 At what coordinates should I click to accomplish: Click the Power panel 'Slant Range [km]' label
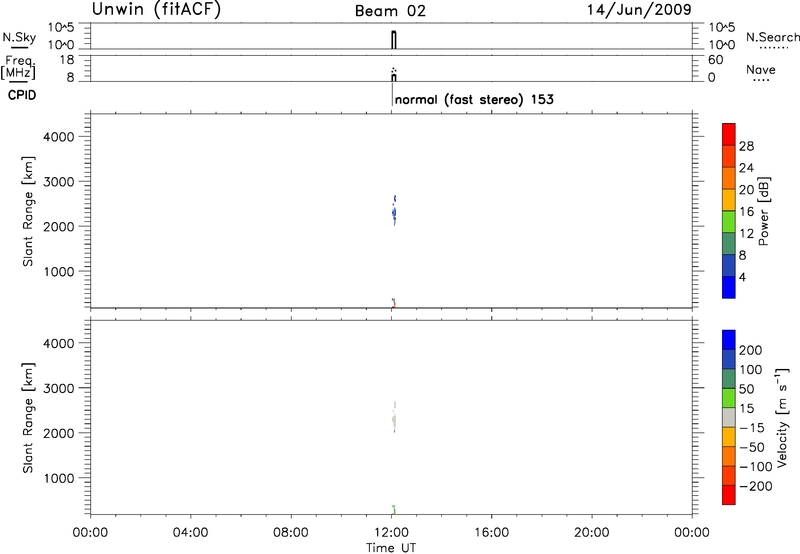pyautogui.click(x=28, y=211)
